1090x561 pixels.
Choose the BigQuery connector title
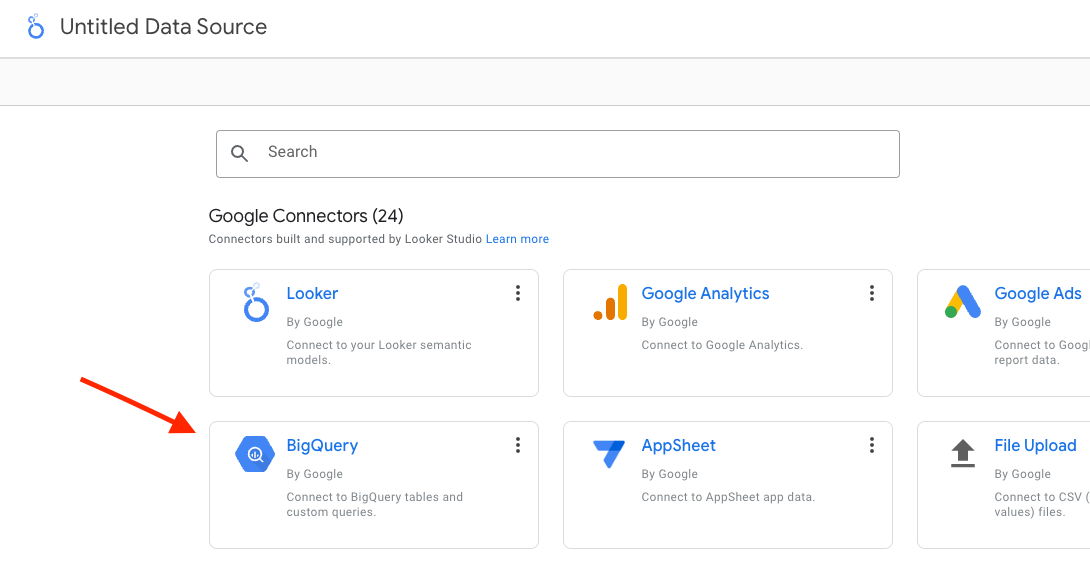coord(322,446)
